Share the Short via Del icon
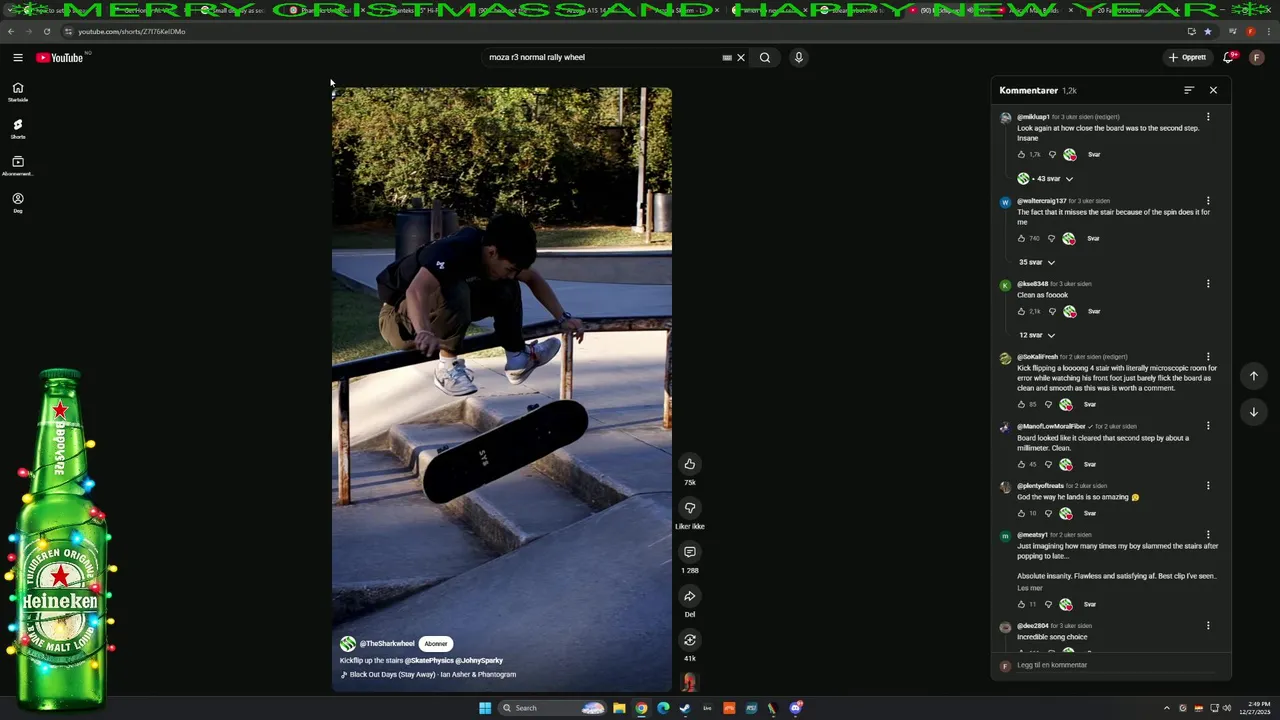This screenshot has height=720, width=1280. tap(690, 596)
